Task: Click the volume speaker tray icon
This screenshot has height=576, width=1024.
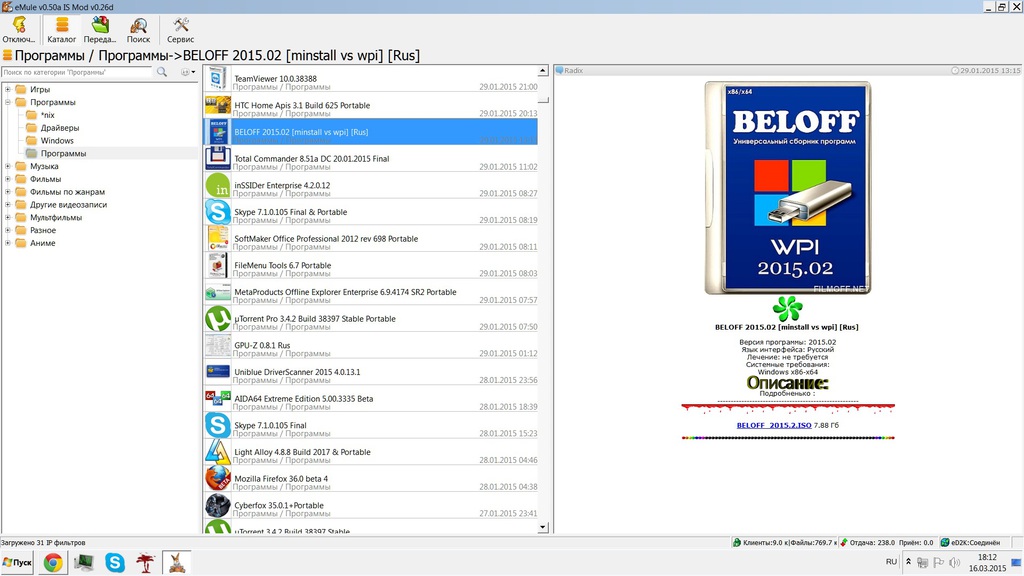Action: click(x=955, y=562)
